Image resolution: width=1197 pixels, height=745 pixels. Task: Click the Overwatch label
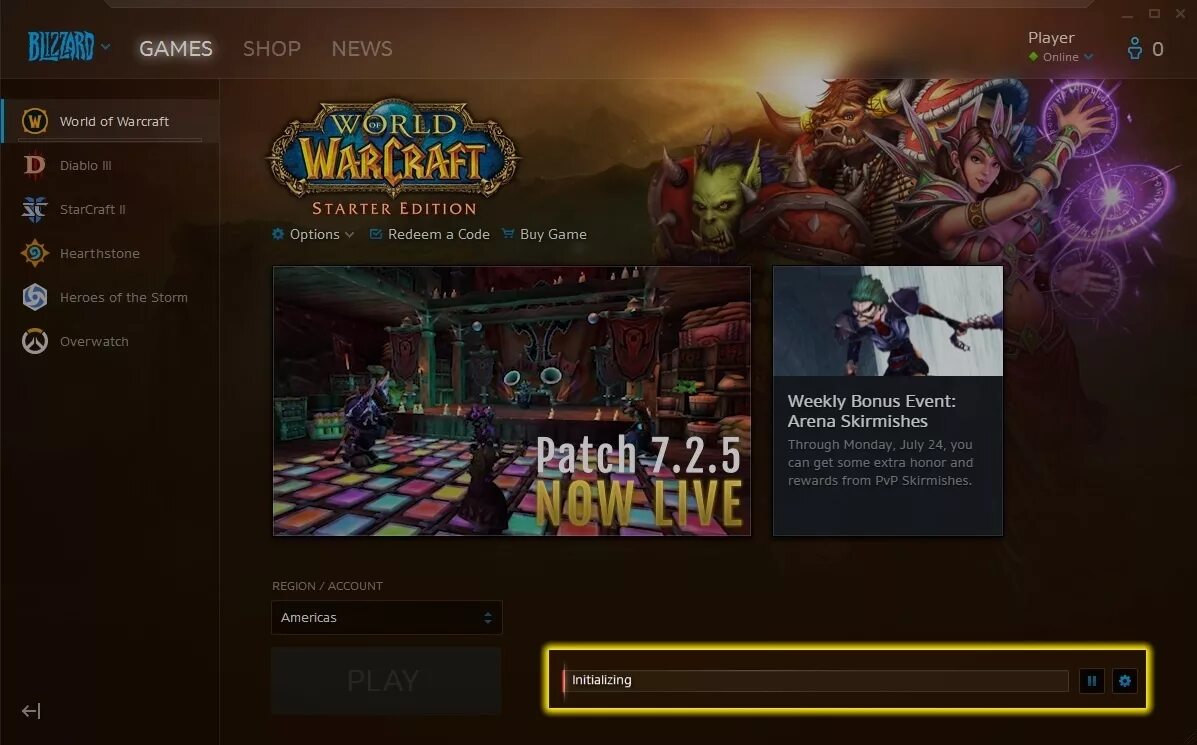94,342
